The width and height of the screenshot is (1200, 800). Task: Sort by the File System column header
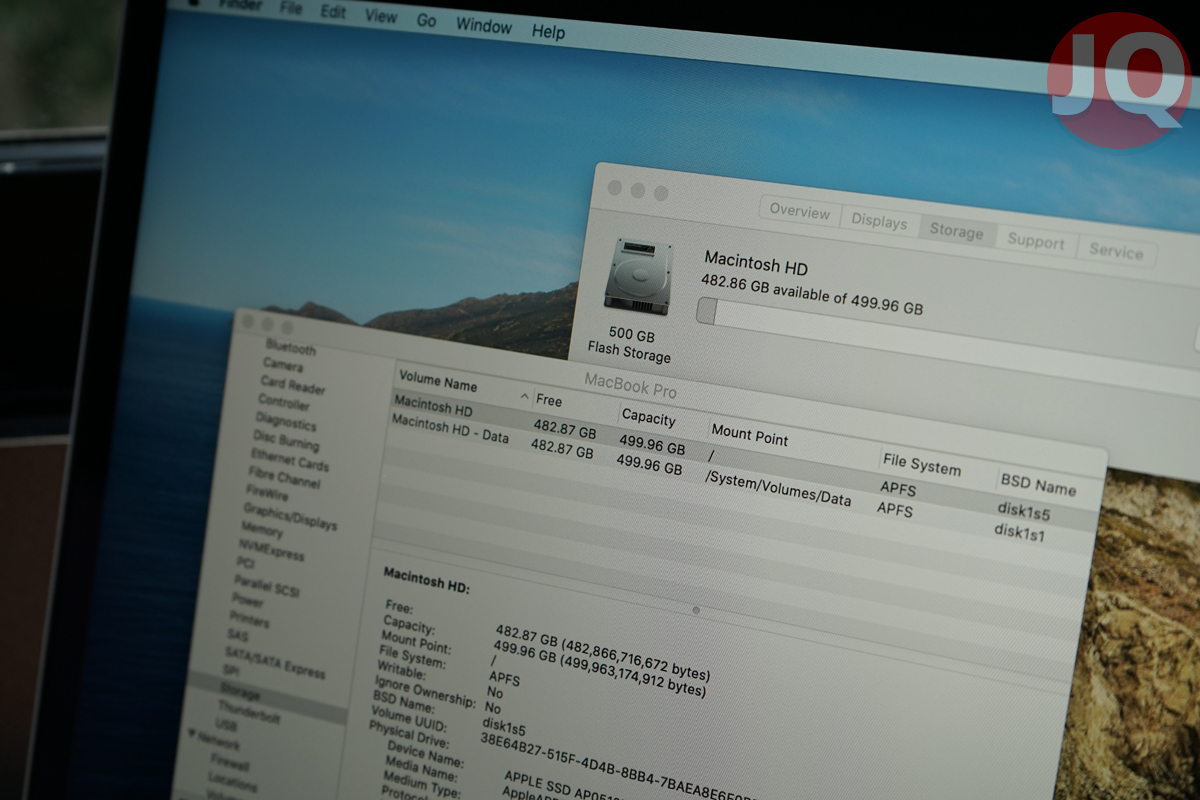(922, 465)
